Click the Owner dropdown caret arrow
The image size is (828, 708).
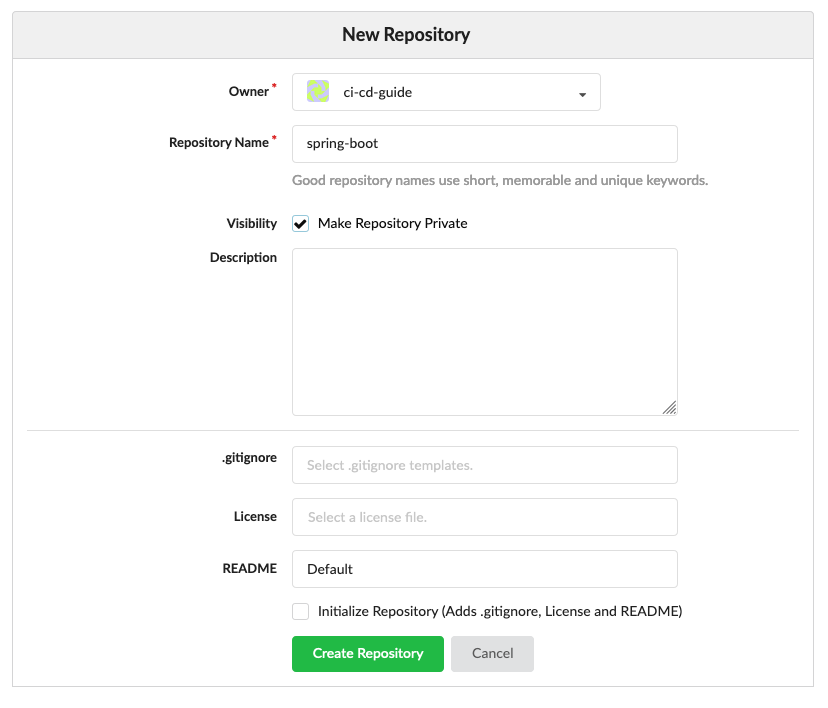[582, 94]
